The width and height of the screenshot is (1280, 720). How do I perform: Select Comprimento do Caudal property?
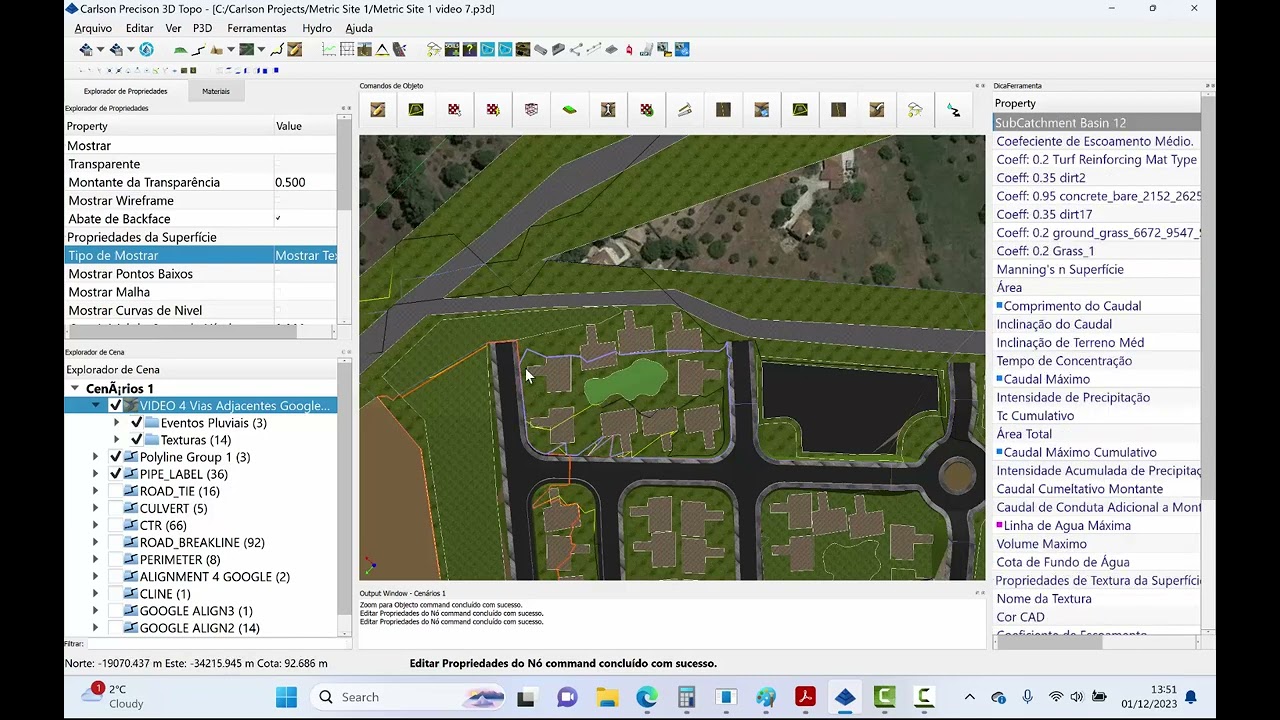1072,306
